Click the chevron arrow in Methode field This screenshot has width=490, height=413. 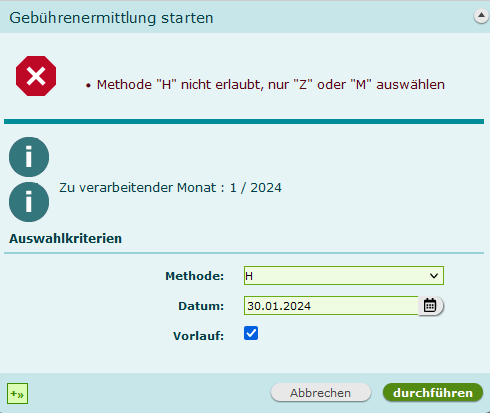pyautogui.click(x=434, y=276)
